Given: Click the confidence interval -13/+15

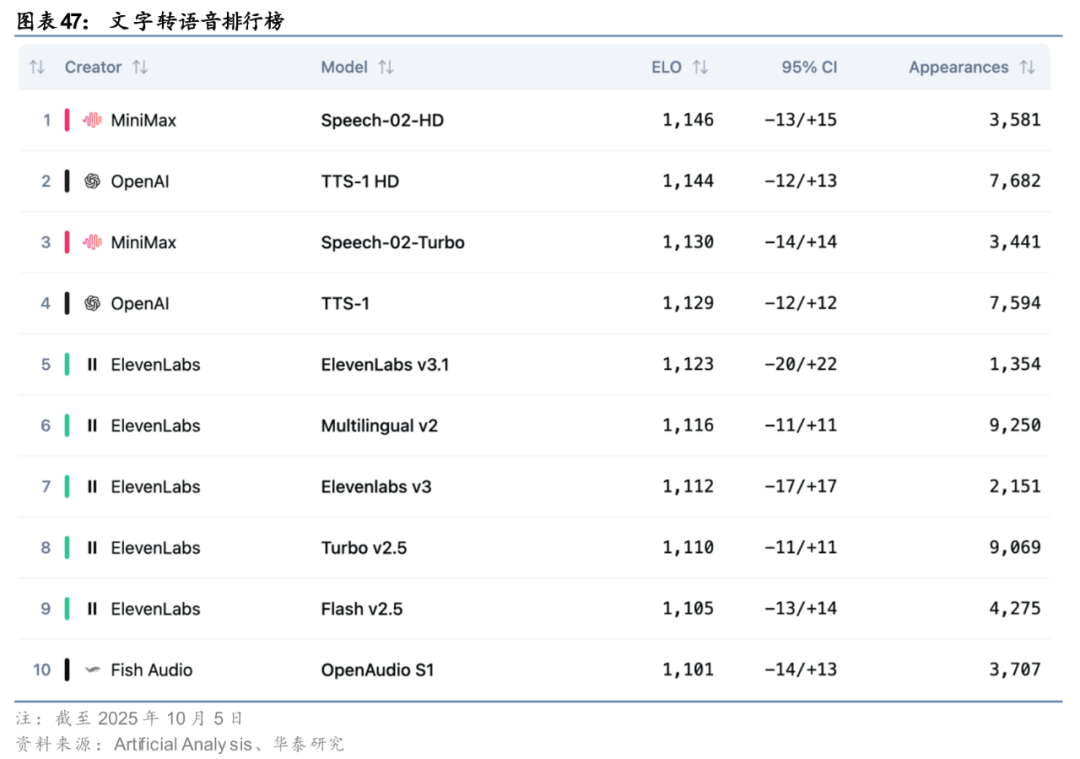Looking at the screenshot, I should click(x=800, y=120).
